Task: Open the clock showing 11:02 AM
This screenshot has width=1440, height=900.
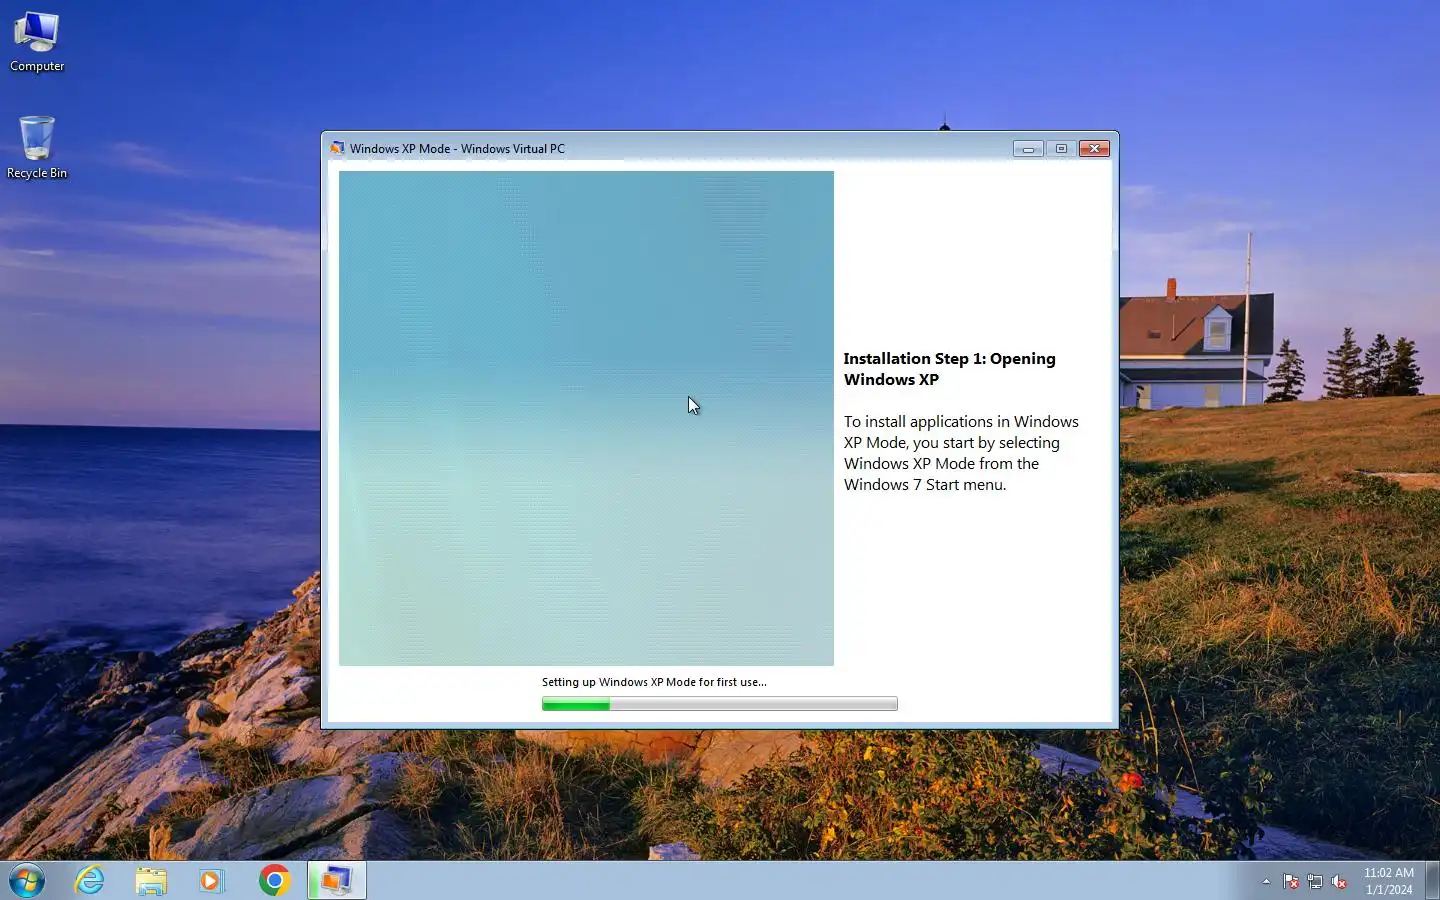Action: click(x=1389, y=880)
